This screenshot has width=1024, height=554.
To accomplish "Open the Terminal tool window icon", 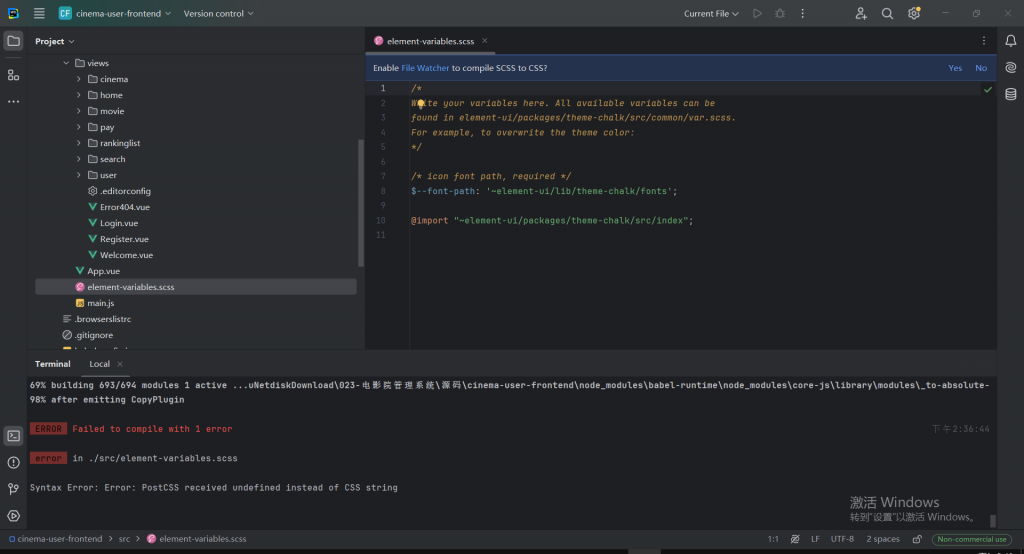I will pos(13,436).
